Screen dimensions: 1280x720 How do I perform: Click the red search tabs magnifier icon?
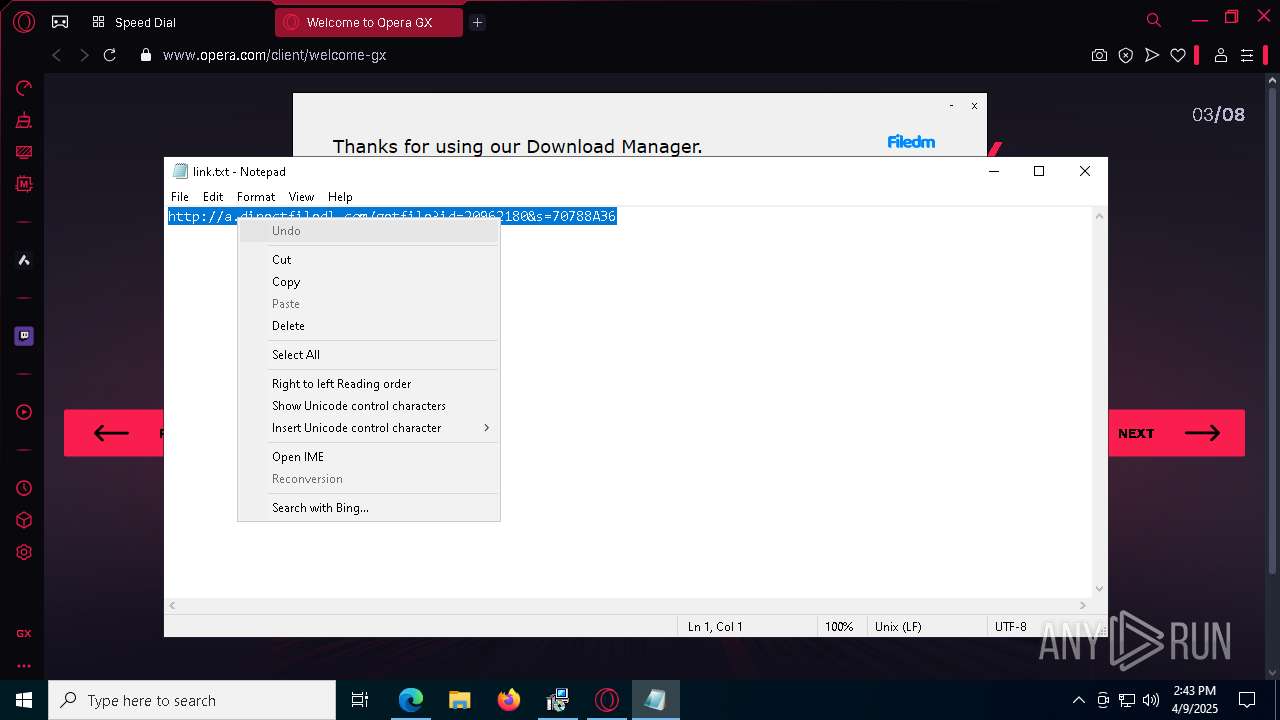1154,20
